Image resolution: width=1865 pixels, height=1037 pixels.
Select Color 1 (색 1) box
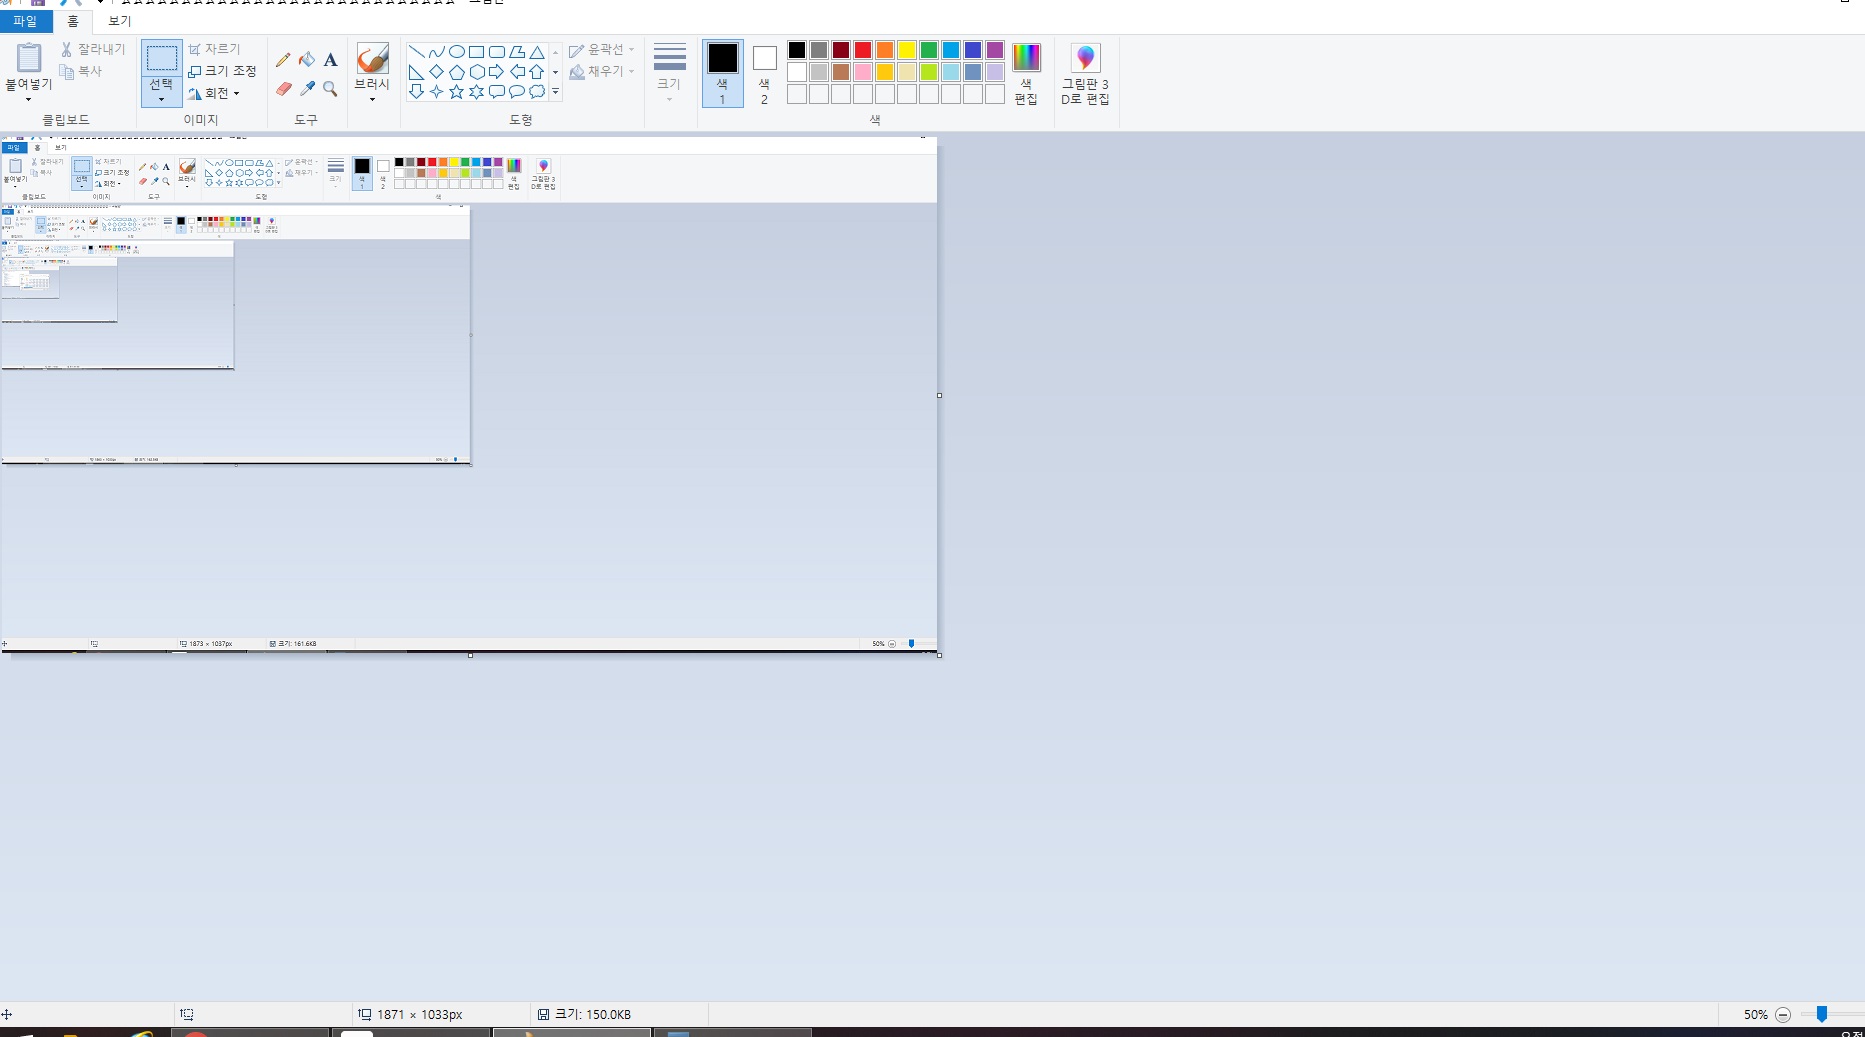tap(723, 73)
